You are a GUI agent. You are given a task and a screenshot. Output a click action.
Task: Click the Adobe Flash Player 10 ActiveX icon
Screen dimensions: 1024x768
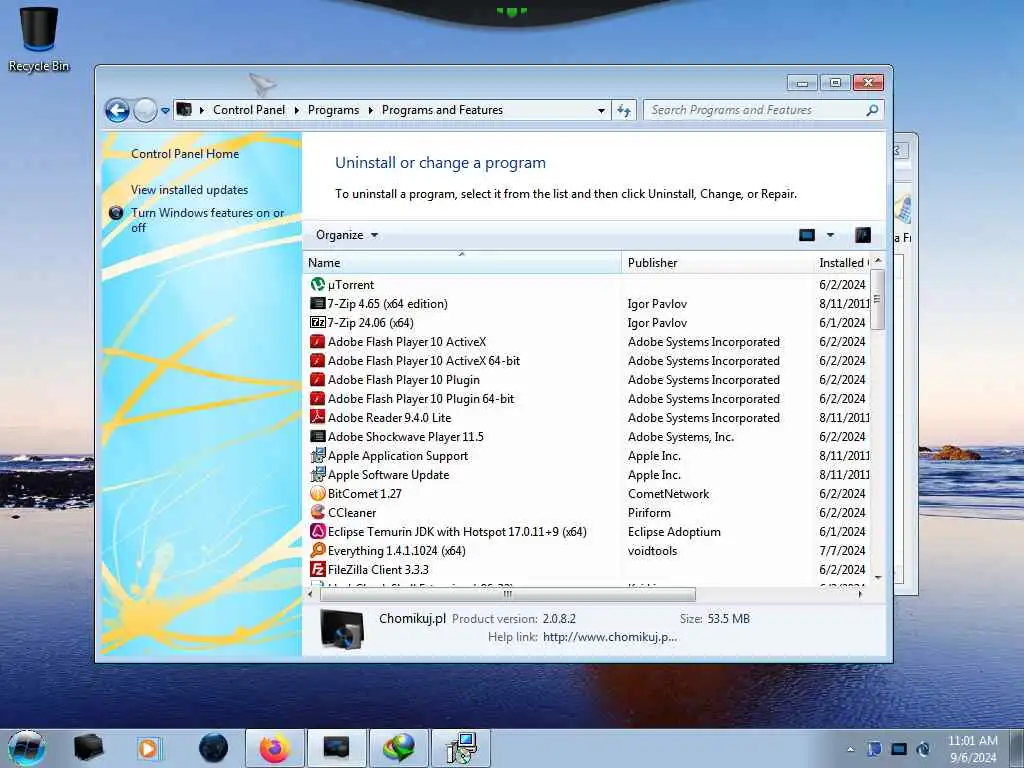[317, 341]
